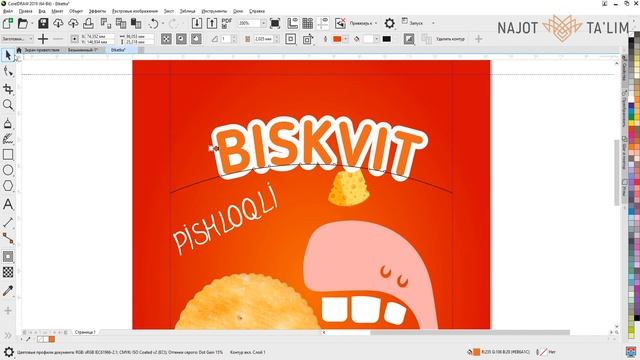Click the Copy icon in toolbar
Image resolution: width=640 pixels, height=360 pixels.
coord(121,23)
